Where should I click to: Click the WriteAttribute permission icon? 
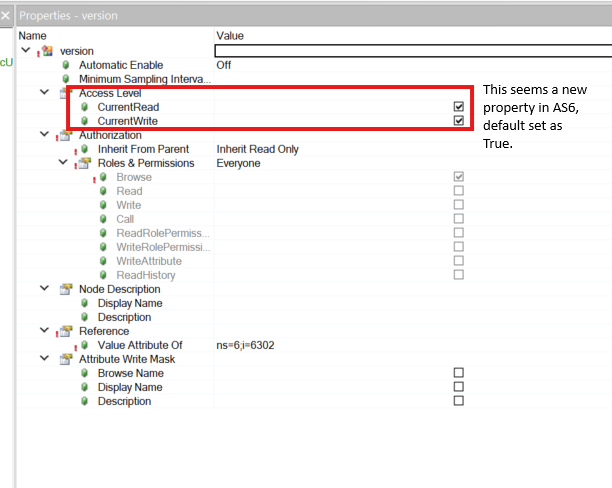coord(103,261)
